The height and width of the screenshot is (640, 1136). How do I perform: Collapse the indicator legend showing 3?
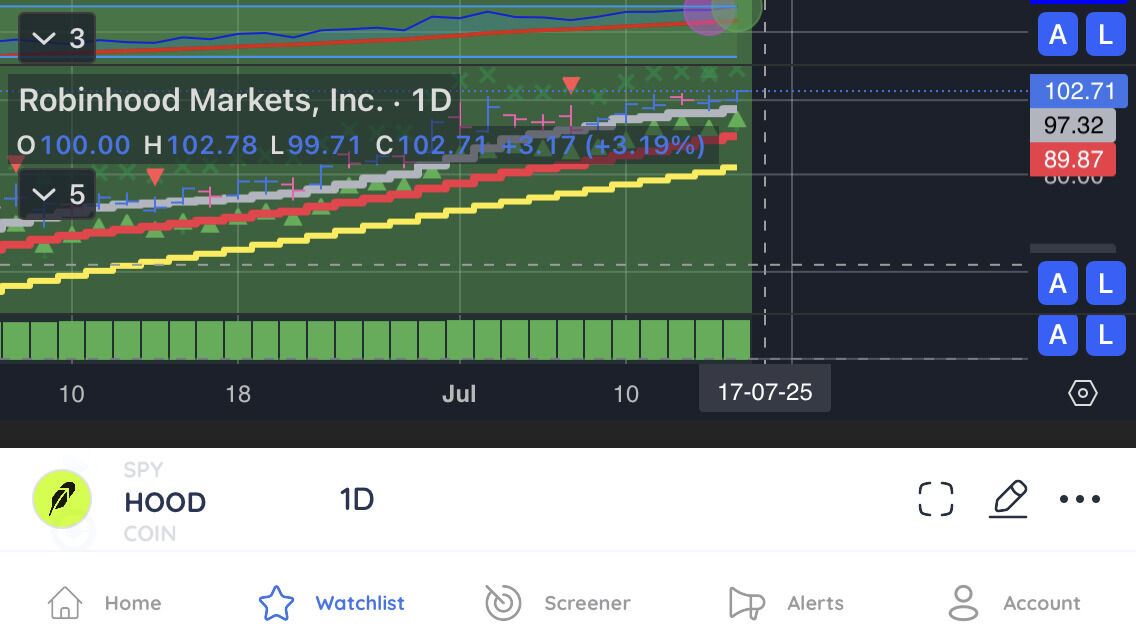click(x=57, y=38)
